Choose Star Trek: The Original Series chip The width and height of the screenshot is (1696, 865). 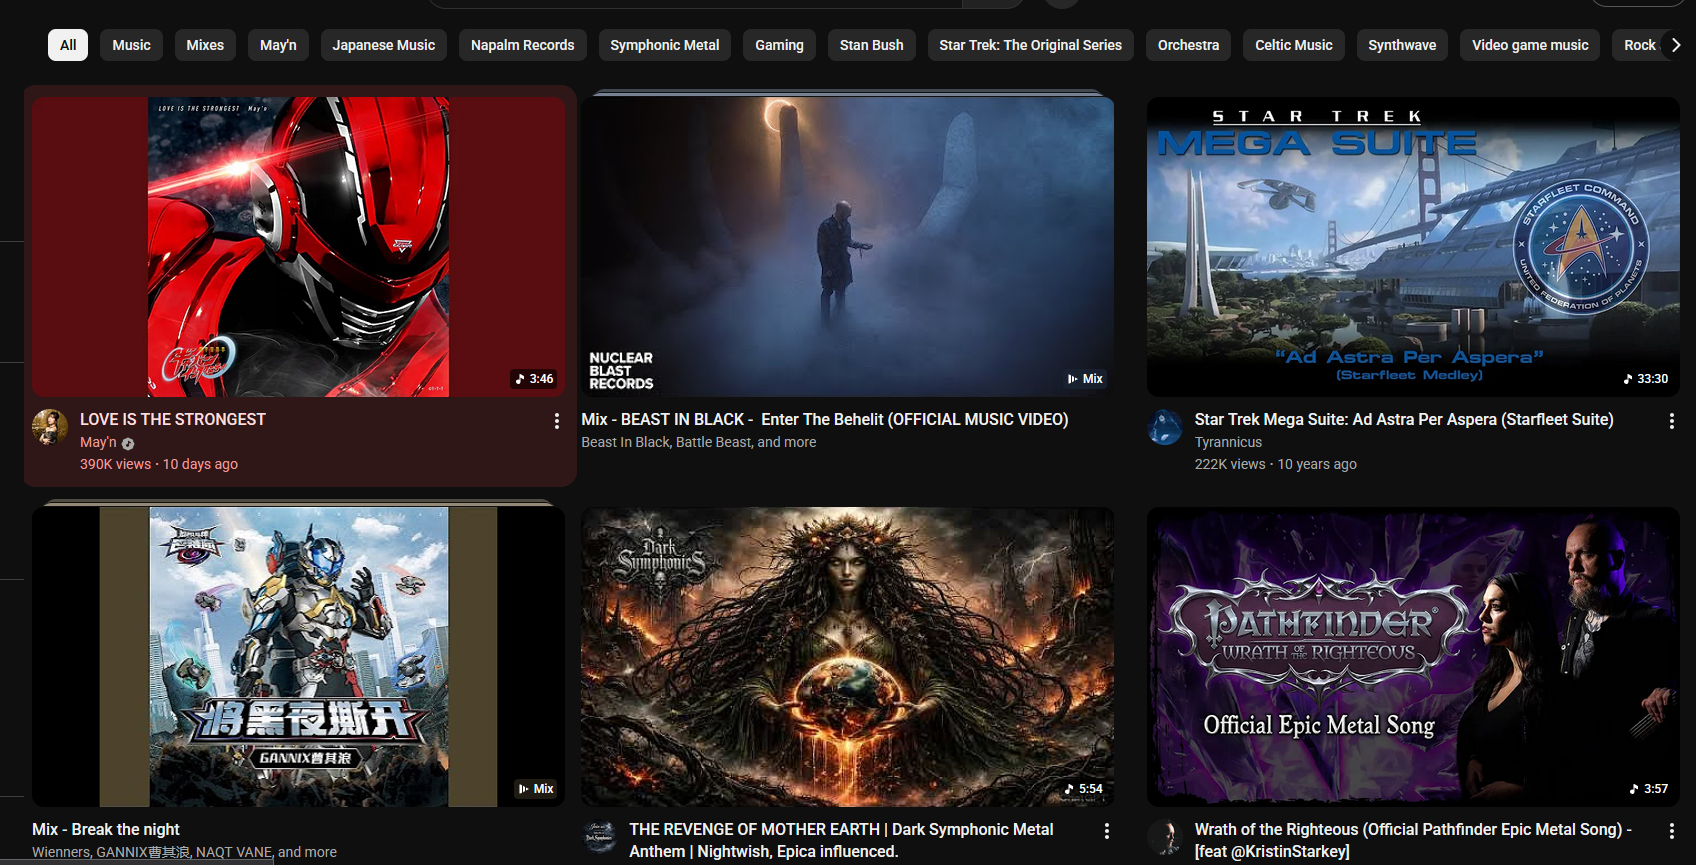pos(1031,45)
